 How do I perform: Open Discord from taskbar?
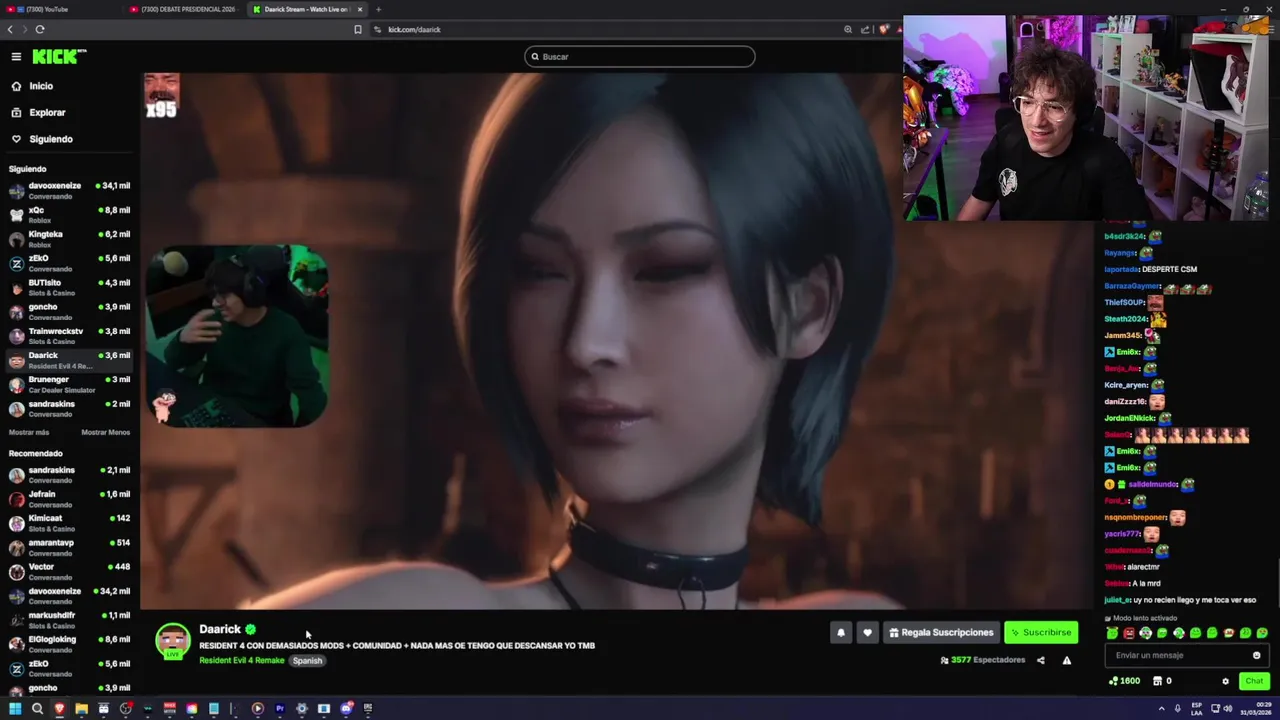(346, 708)
